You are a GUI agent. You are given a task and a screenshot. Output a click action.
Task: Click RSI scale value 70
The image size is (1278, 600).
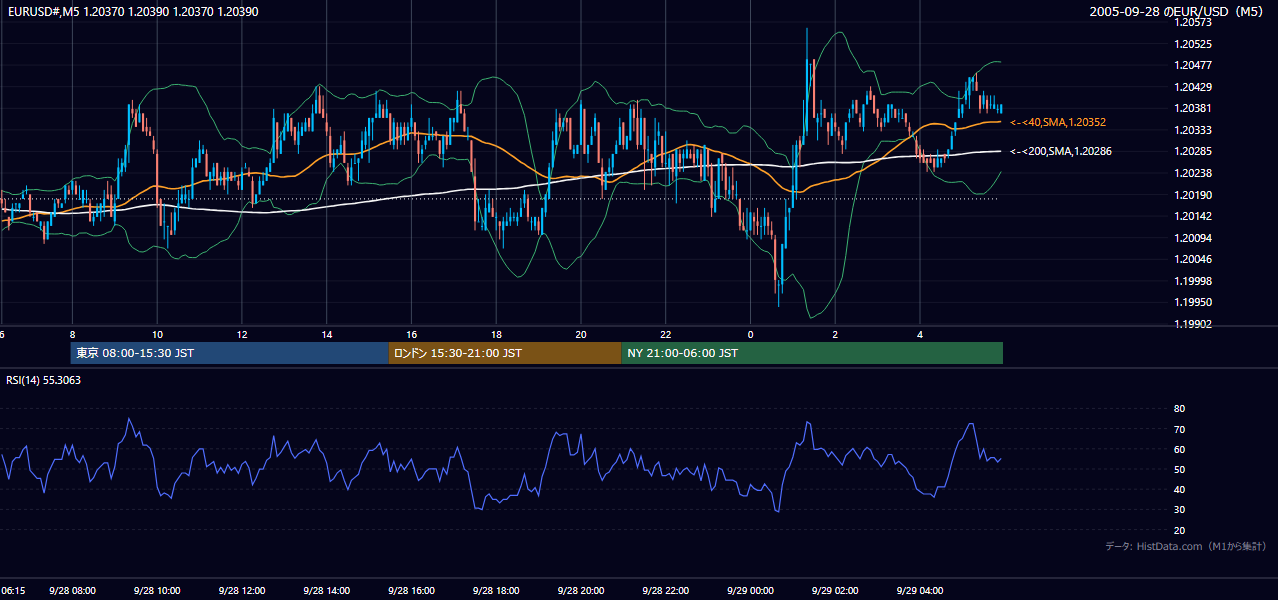1180,429
